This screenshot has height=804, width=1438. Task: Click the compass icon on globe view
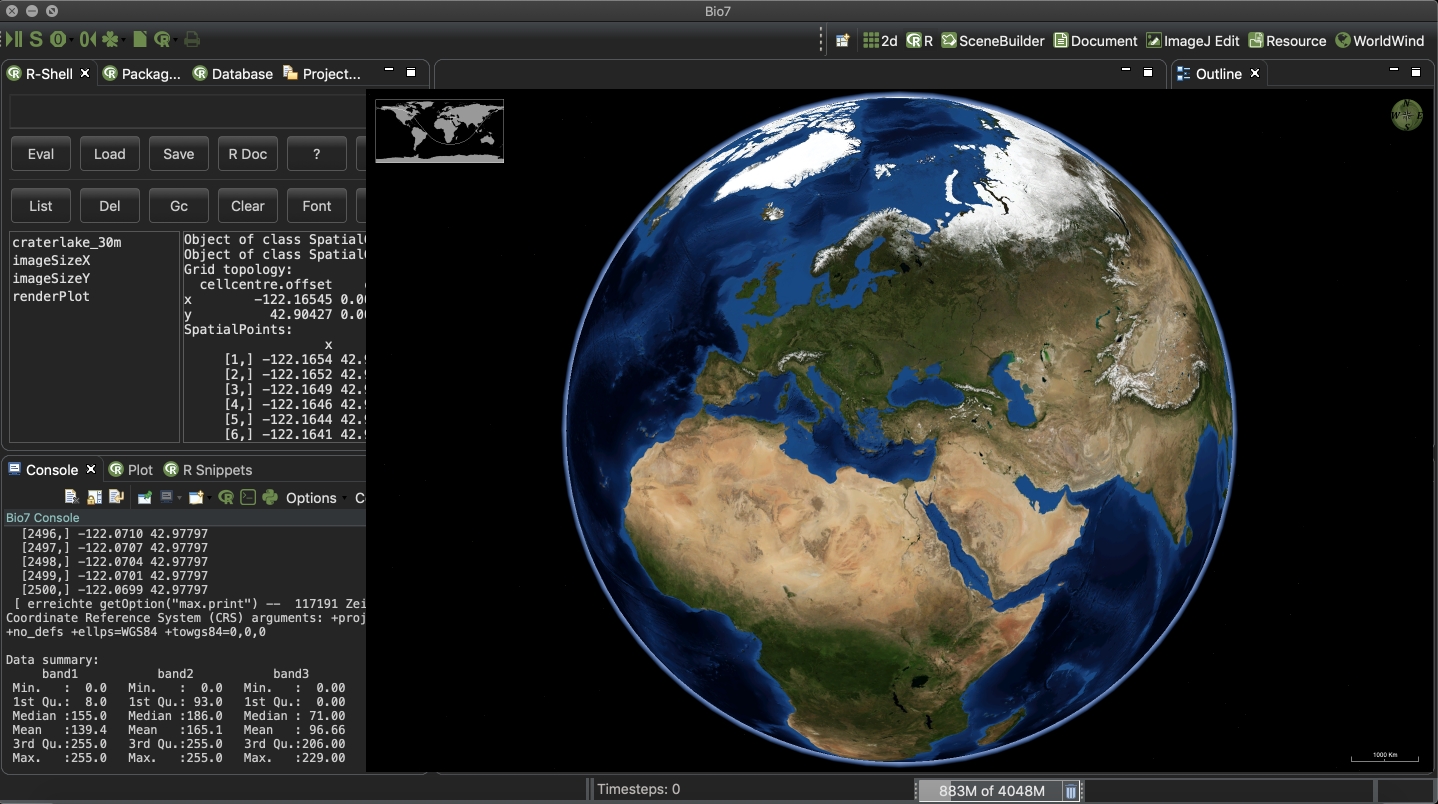coord(1406,115)
